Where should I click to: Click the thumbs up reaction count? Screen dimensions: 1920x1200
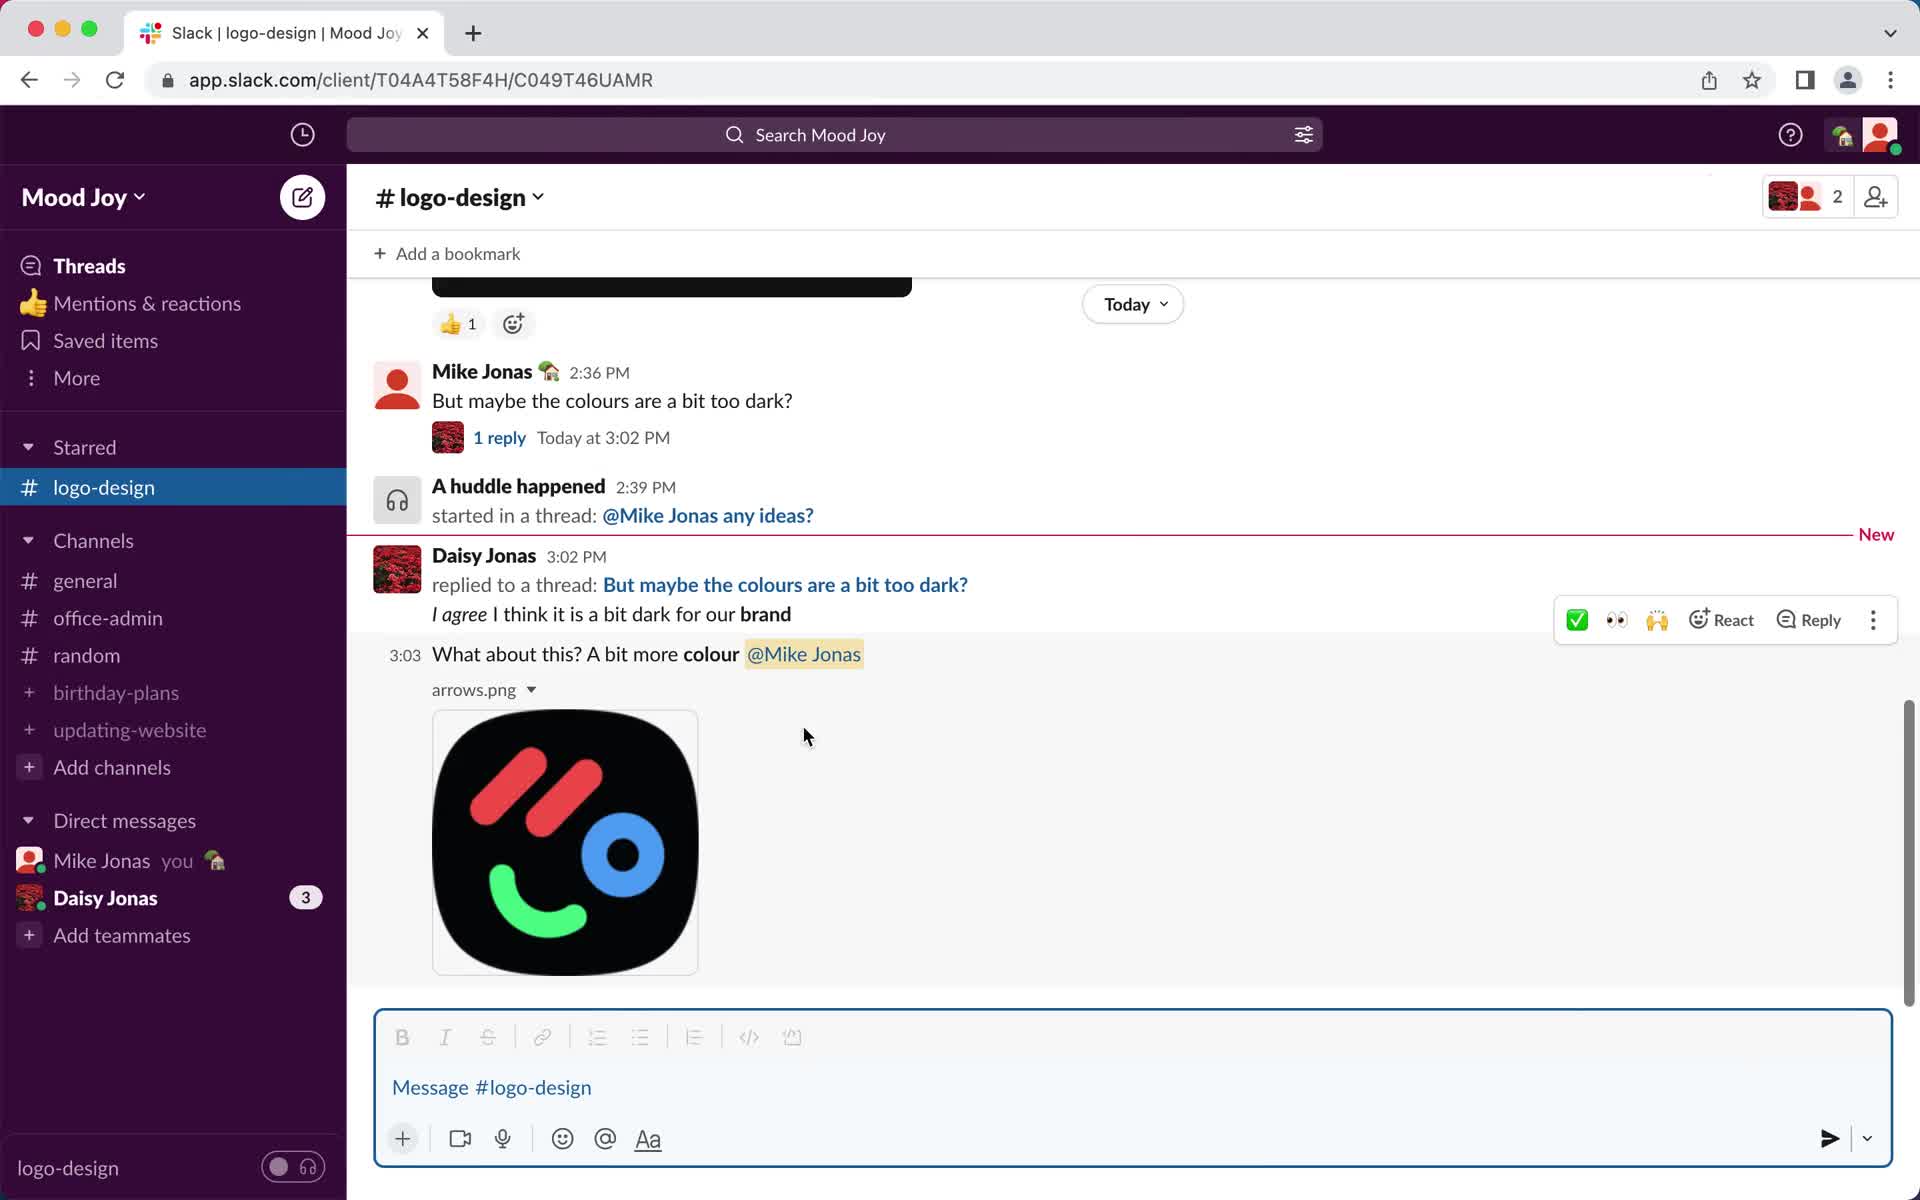[459, 324]
